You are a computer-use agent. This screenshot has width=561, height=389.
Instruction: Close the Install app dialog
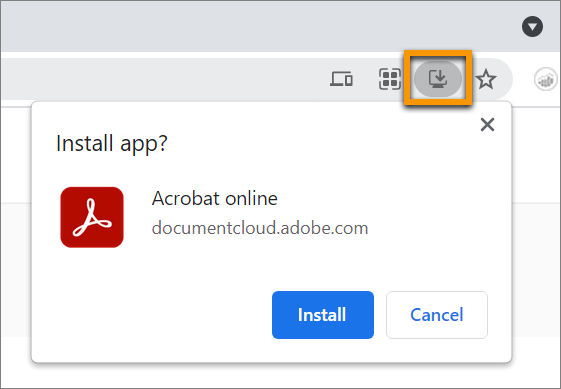pos(487,125)
